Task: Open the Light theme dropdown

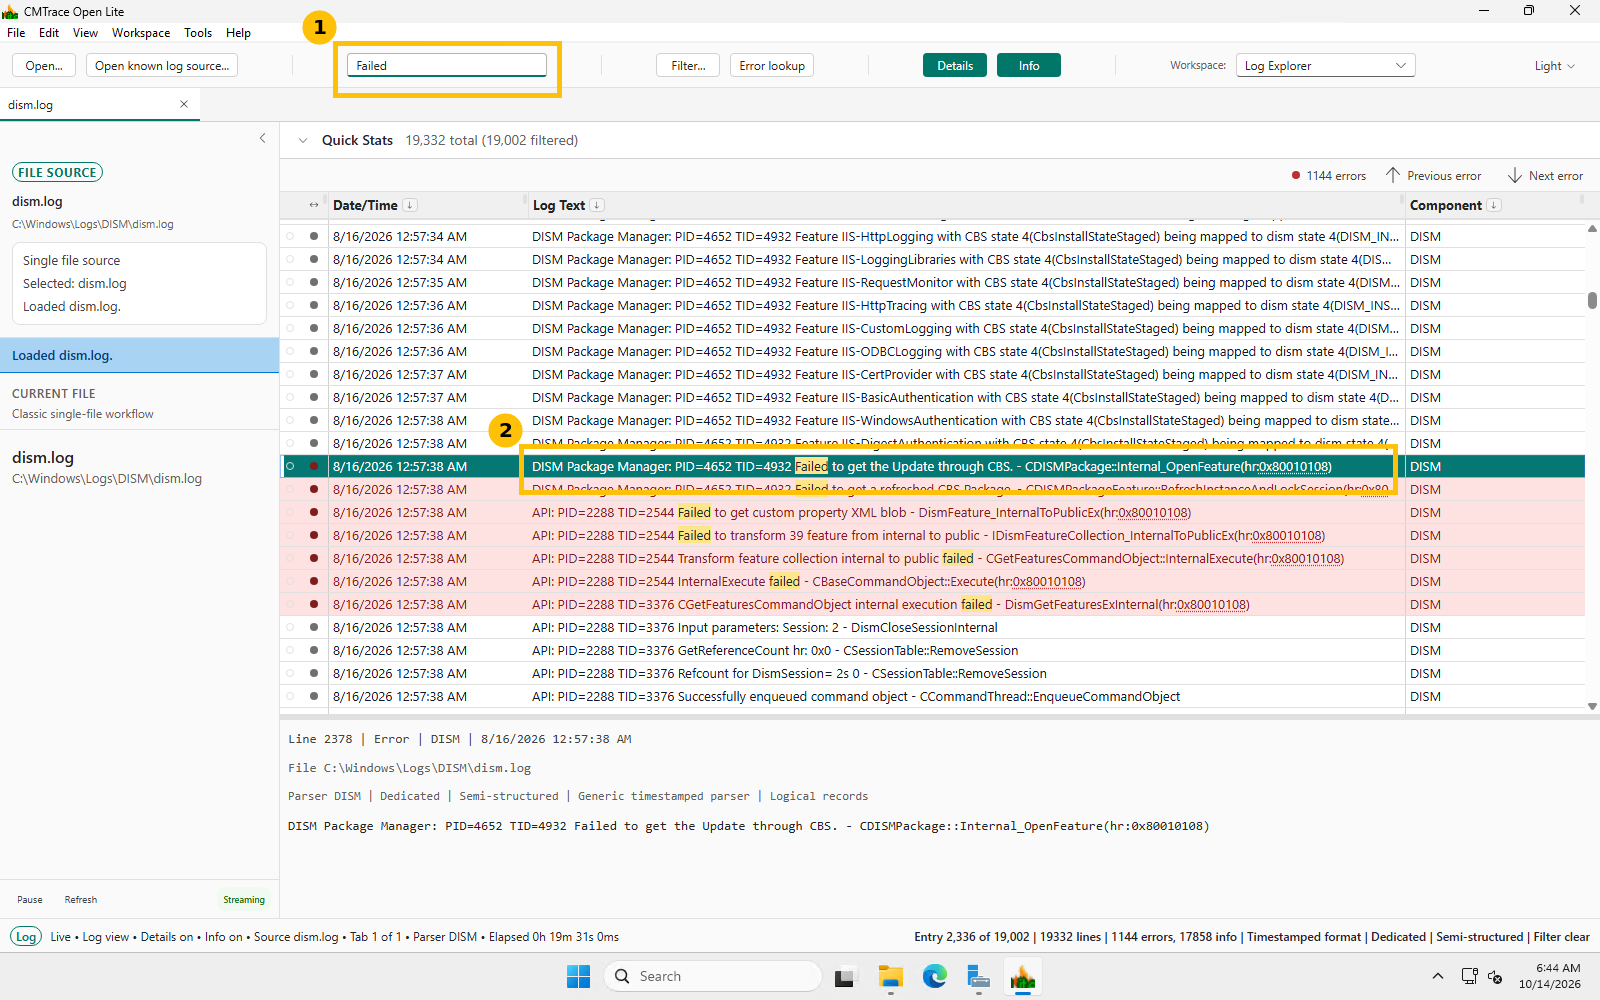Action: (x=1554, y=66)
